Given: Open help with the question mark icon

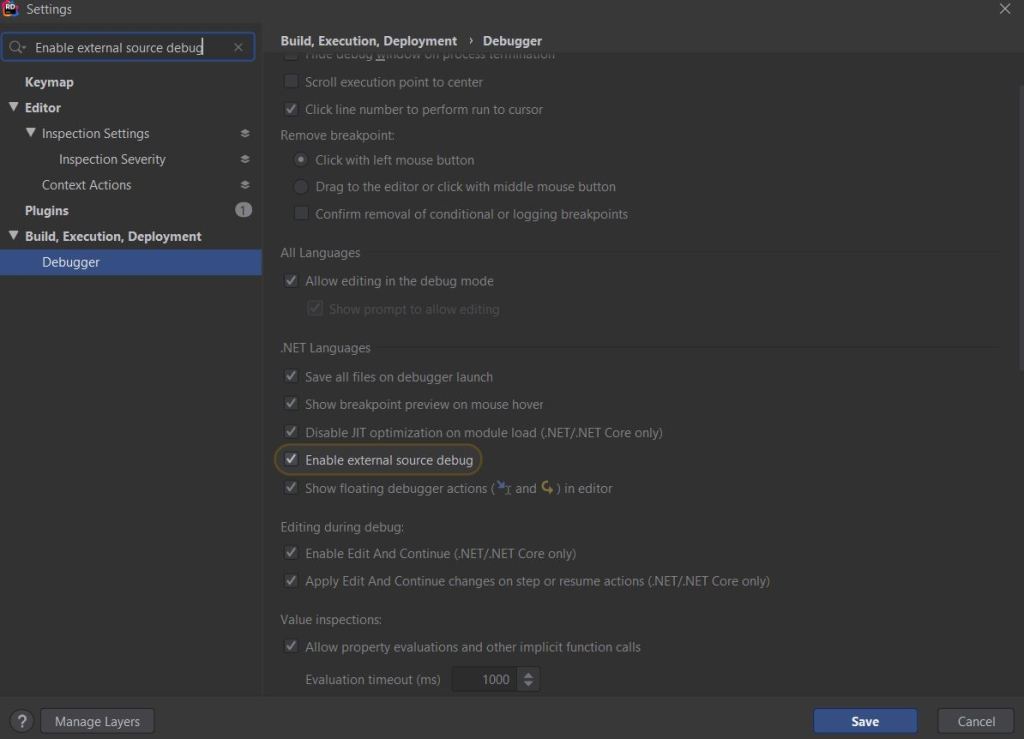Looking at the screenshot, I should [23, 721].
